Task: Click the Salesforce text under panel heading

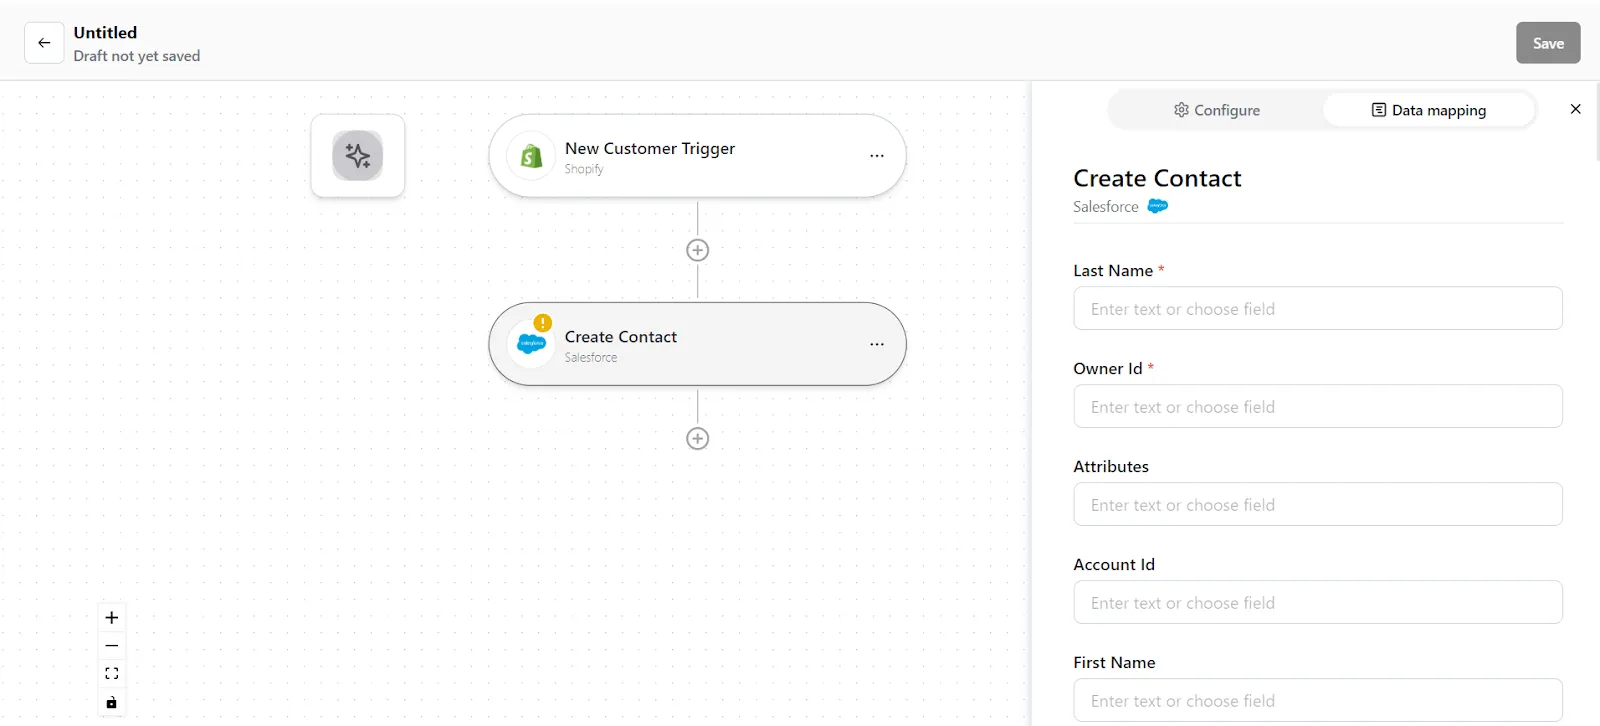Action: [x=1106, y=206]
